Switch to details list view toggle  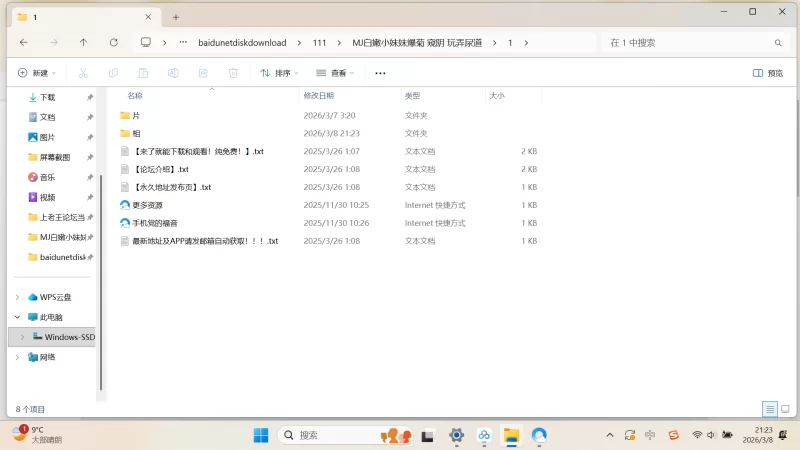(x=769, y=409)
